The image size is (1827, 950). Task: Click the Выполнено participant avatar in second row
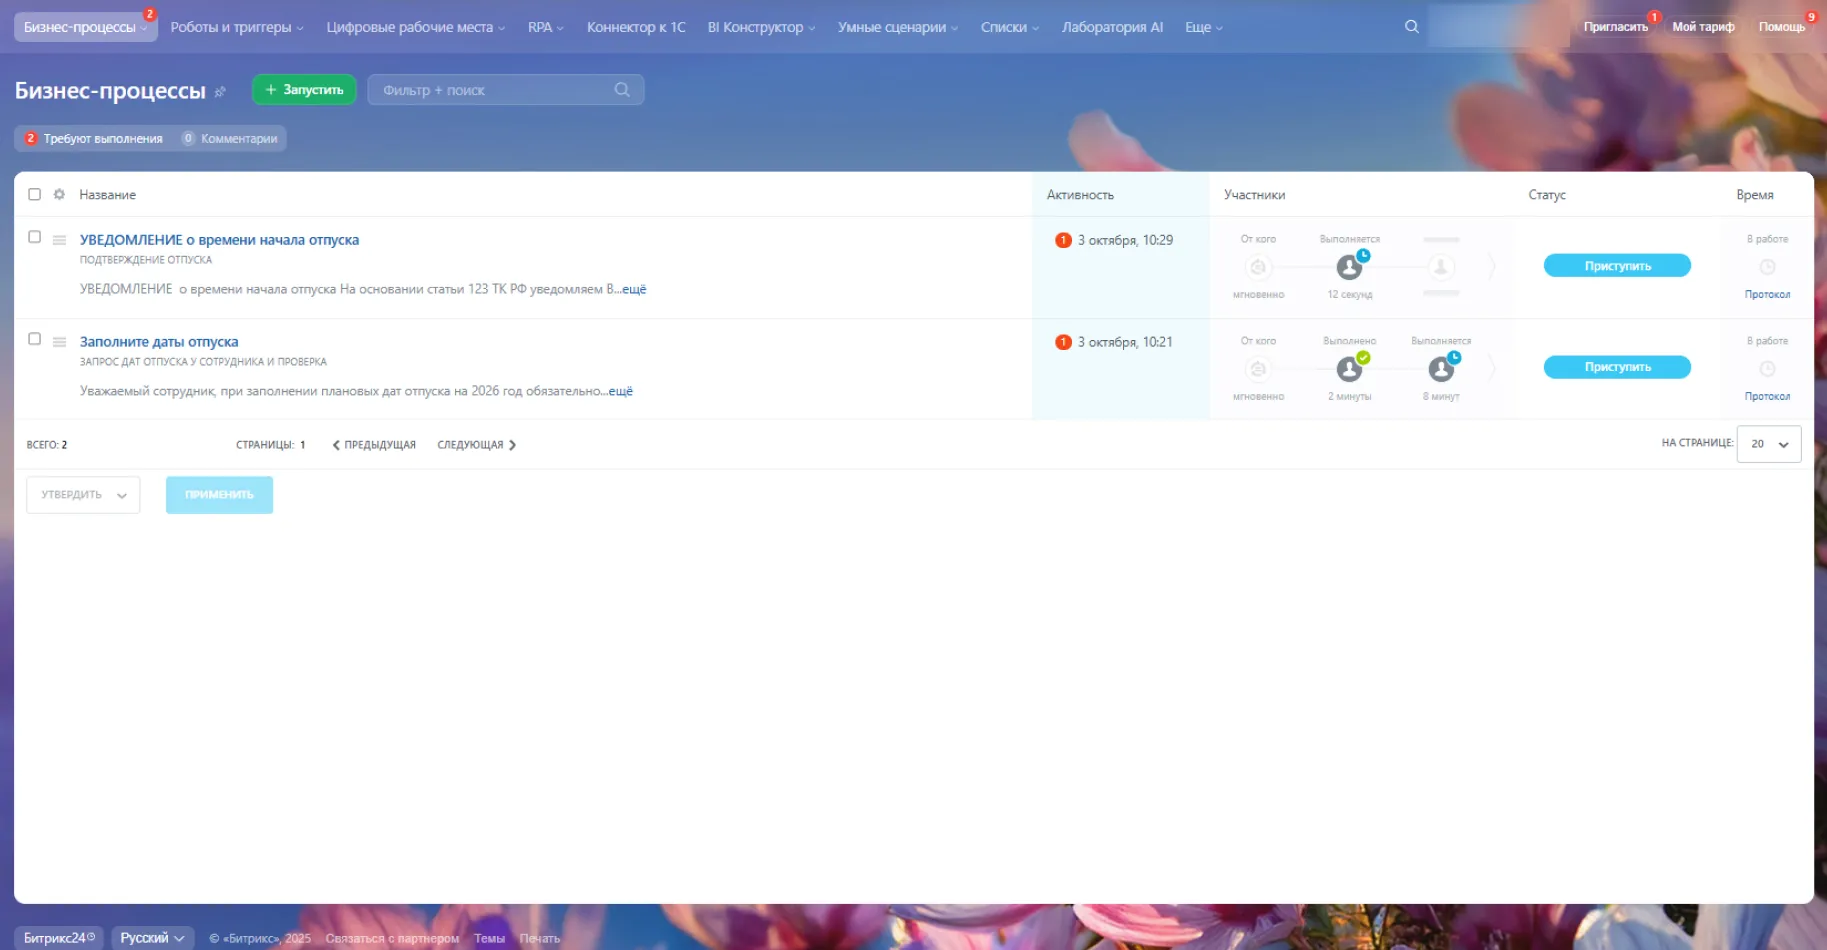point(1349,369)
